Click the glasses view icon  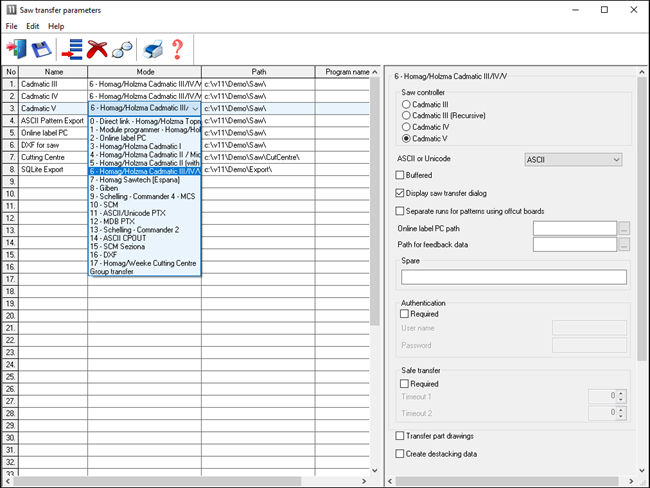tap(123, 48)
